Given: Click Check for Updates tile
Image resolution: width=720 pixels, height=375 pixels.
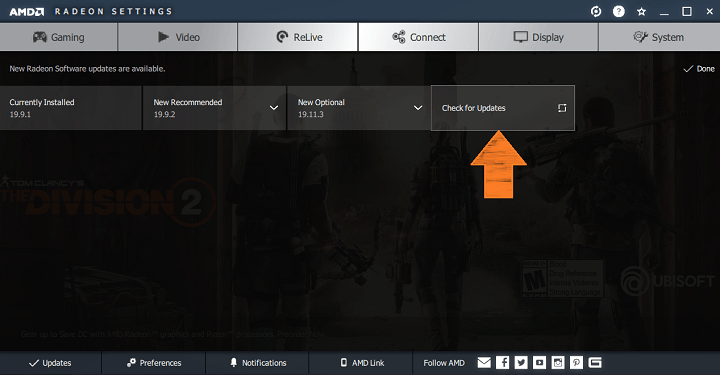Looking at the screenshot, I should tap(503, 108).
